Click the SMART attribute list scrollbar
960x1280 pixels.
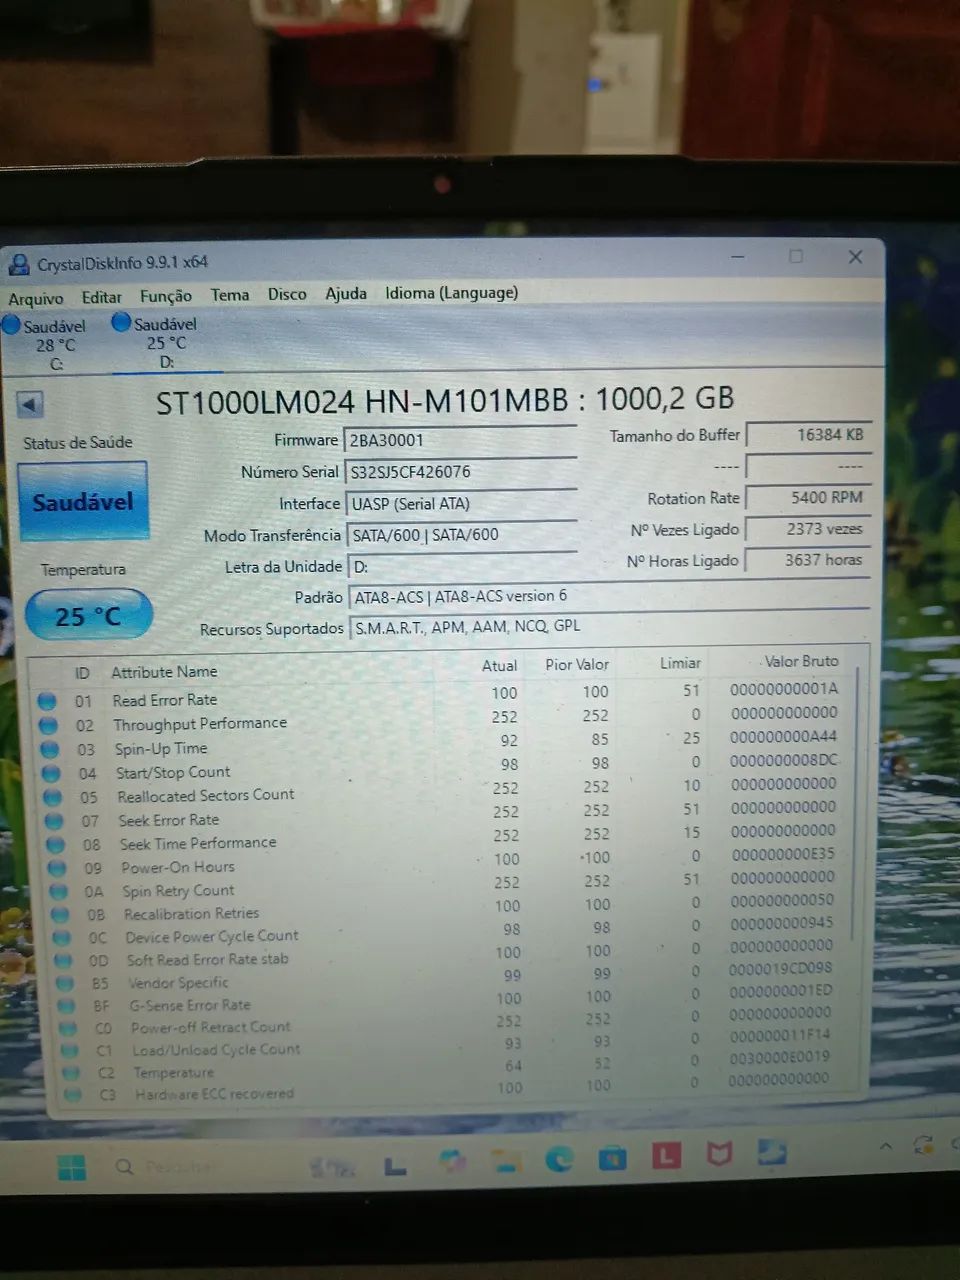[x=856, y=805]
